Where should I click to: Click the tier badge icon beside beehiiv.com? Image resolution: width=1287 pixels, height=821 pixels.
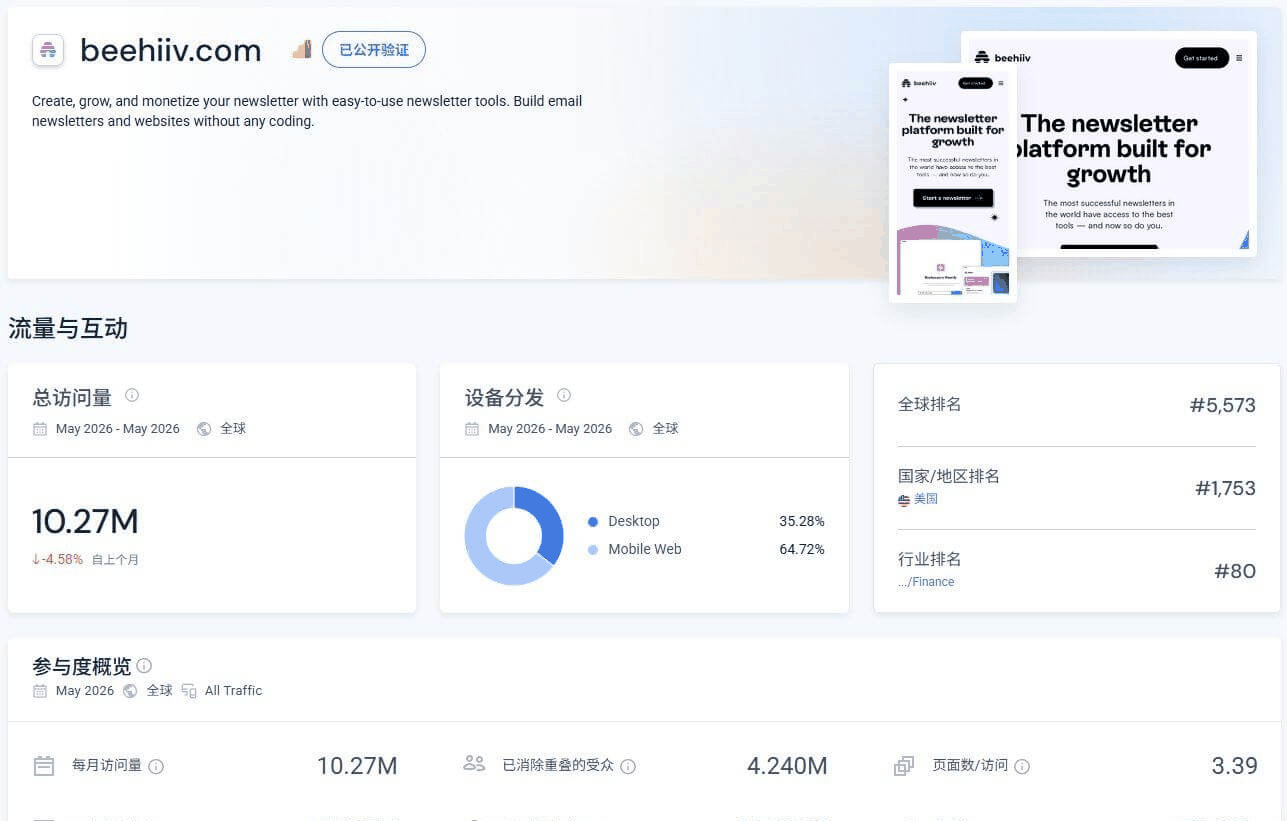[301, 49]
